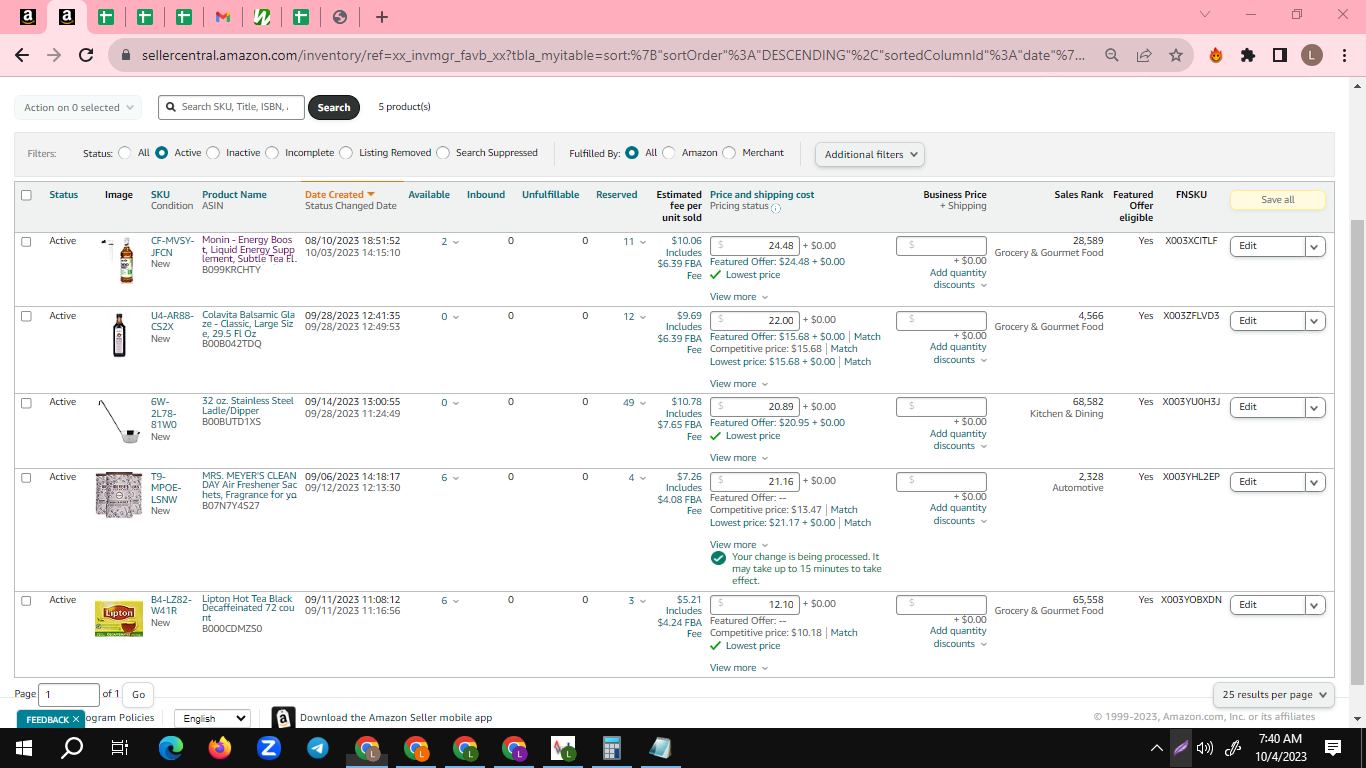Open the Chrome three-dot menu
The width and height of the screenshot is (1366, 768).
click(x=1344, y=55)
